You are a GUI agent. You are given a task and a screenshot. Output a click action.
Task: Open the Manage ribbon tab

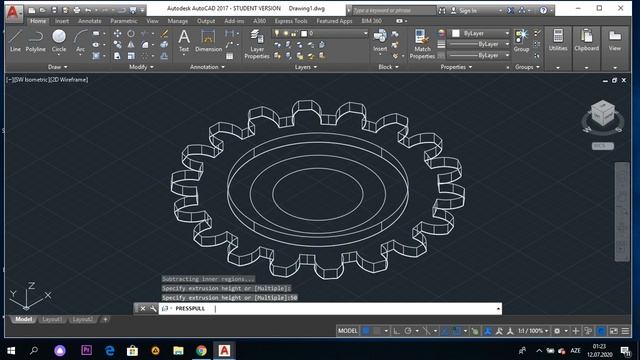point(178,21)
